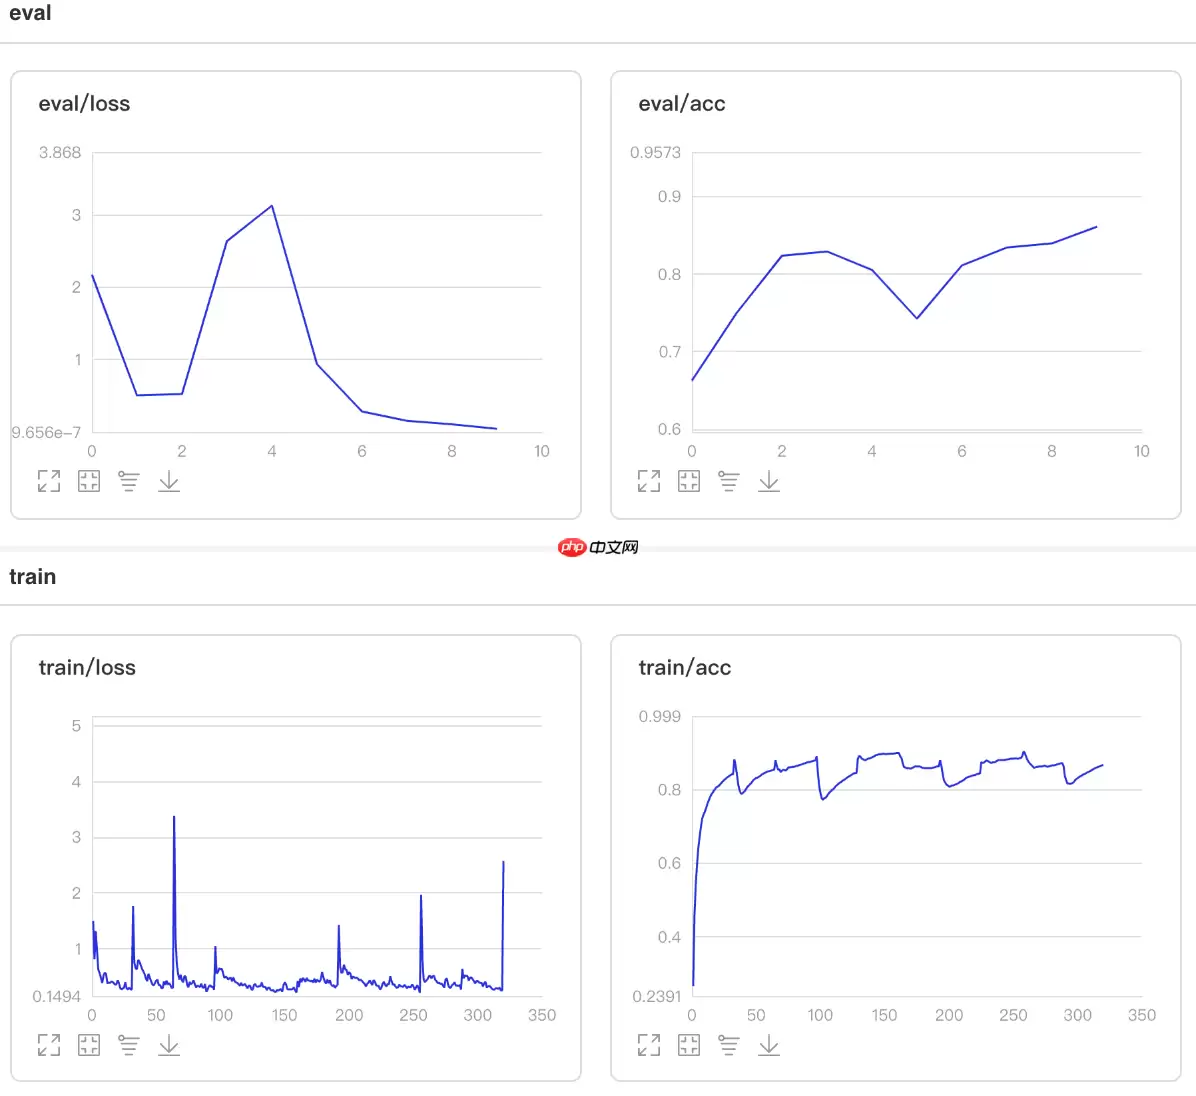The image size is (1196, 1096).
Task: Download the eval/acc chart data
Action: 769,481
